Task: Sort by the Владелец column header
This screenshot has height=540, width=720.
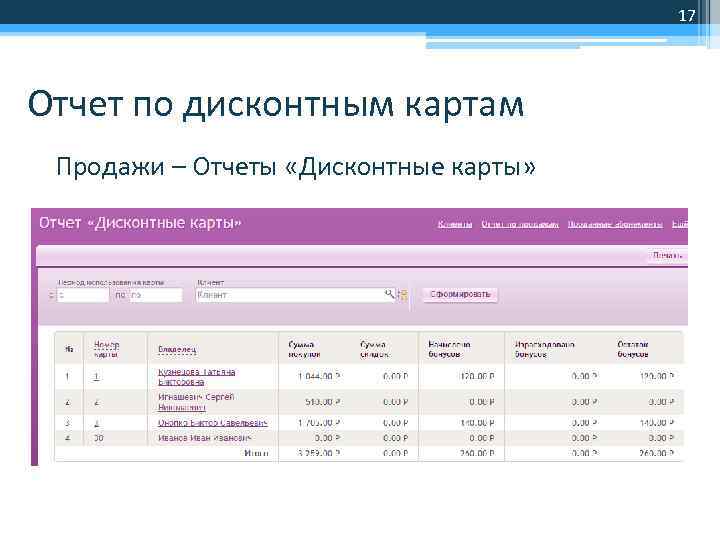Action: coord(177,350)
